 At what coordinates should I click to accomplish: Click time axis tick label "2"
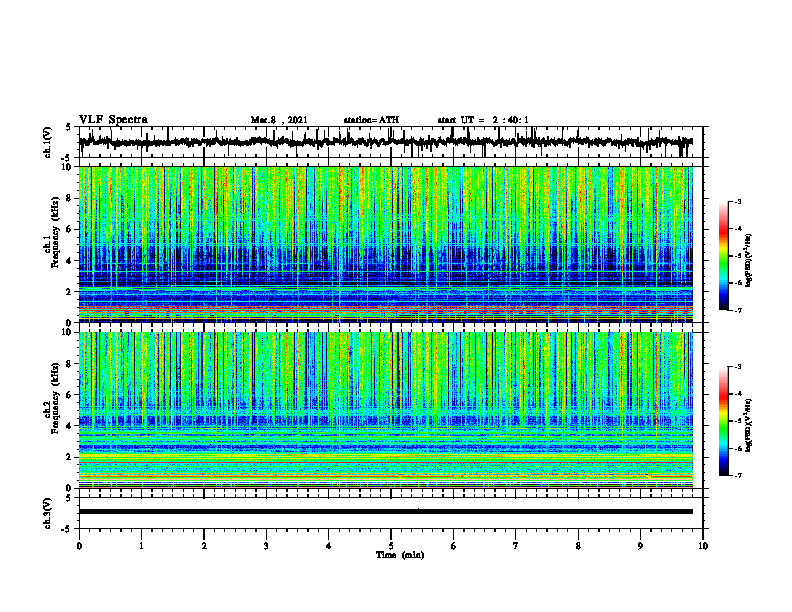204,546
